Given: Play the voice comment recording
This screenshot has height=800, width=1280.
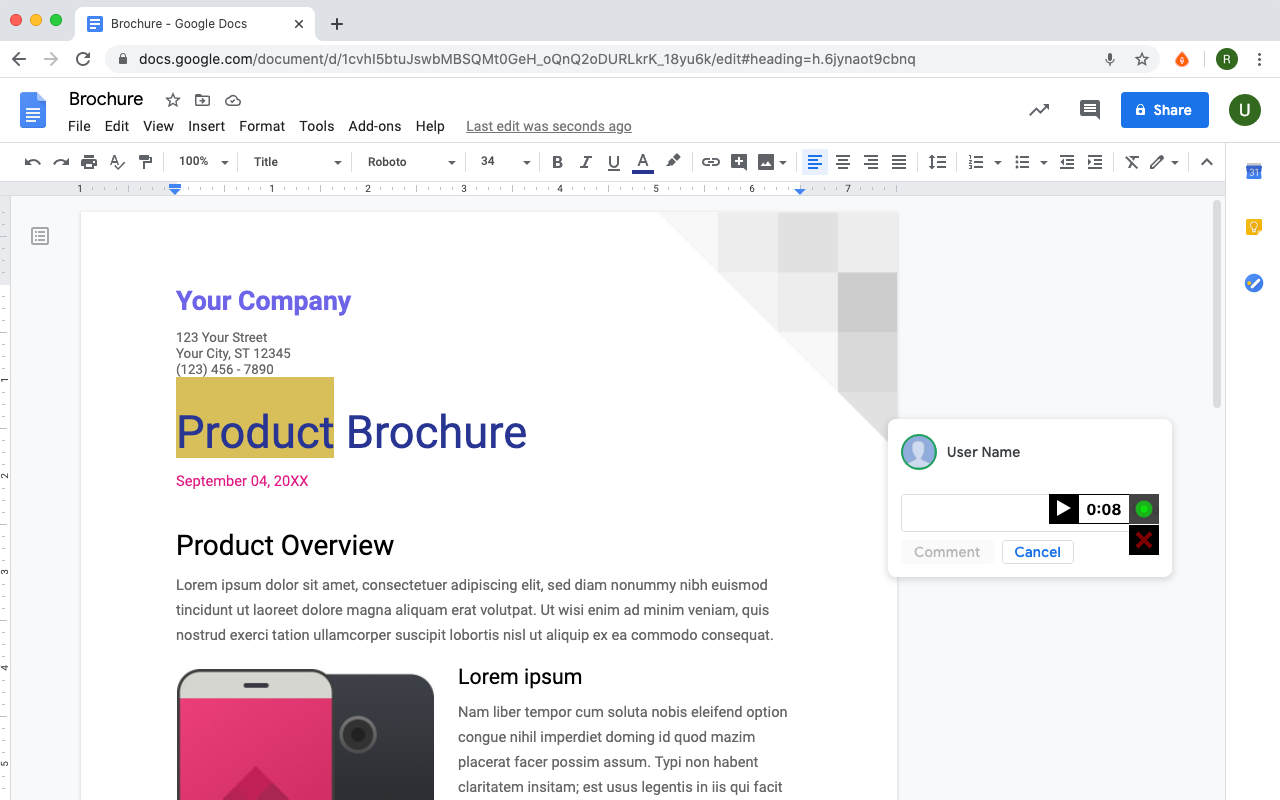Looking at the screenshot, I should (1063, 509).
